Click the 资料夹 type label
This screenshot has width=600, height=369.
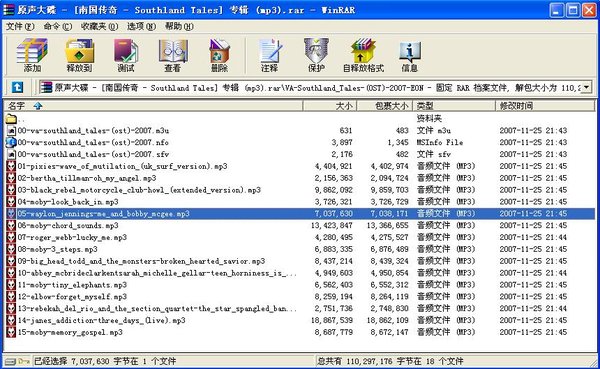pyautogui.click(x=429, y=119)
